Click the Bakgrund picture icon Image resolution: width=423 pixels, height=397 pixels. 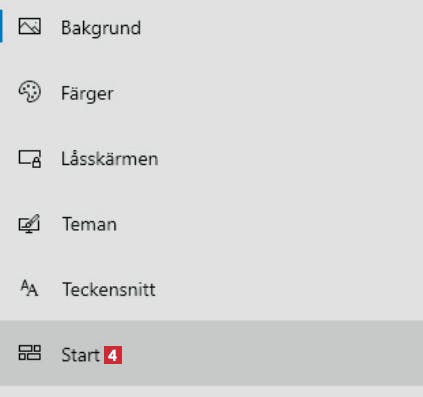click(x=29, y=26)
